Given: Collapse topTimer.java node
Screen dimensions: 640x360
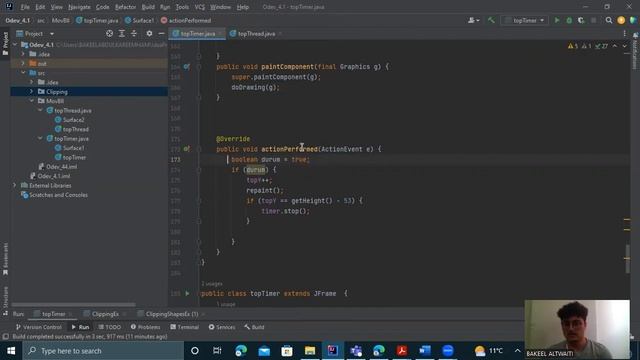Looking at the screenshot, I should [40, 138].
